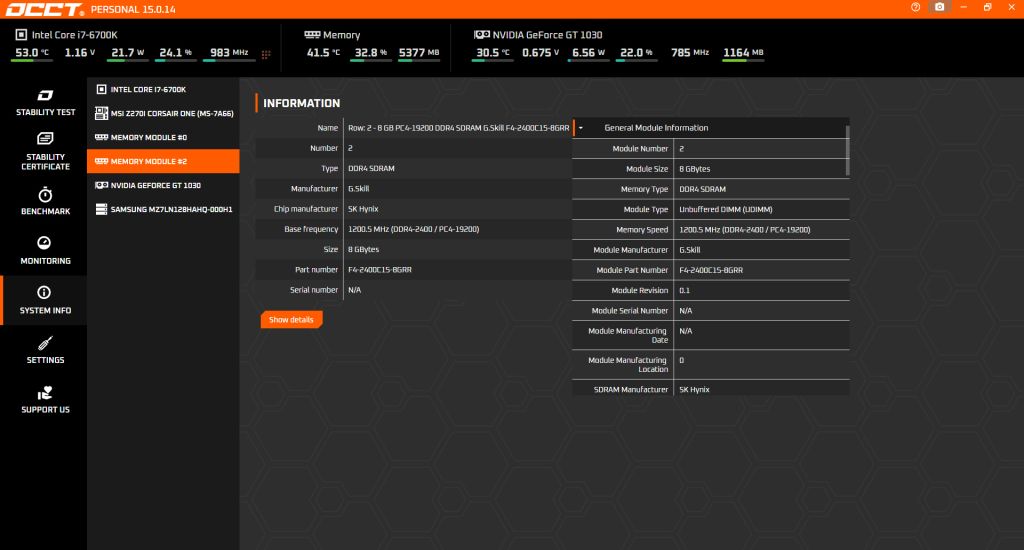The width and height of the screenshot is (1024, 550).
Task: Click the Show details button
Action: click(x=291, y=319)
